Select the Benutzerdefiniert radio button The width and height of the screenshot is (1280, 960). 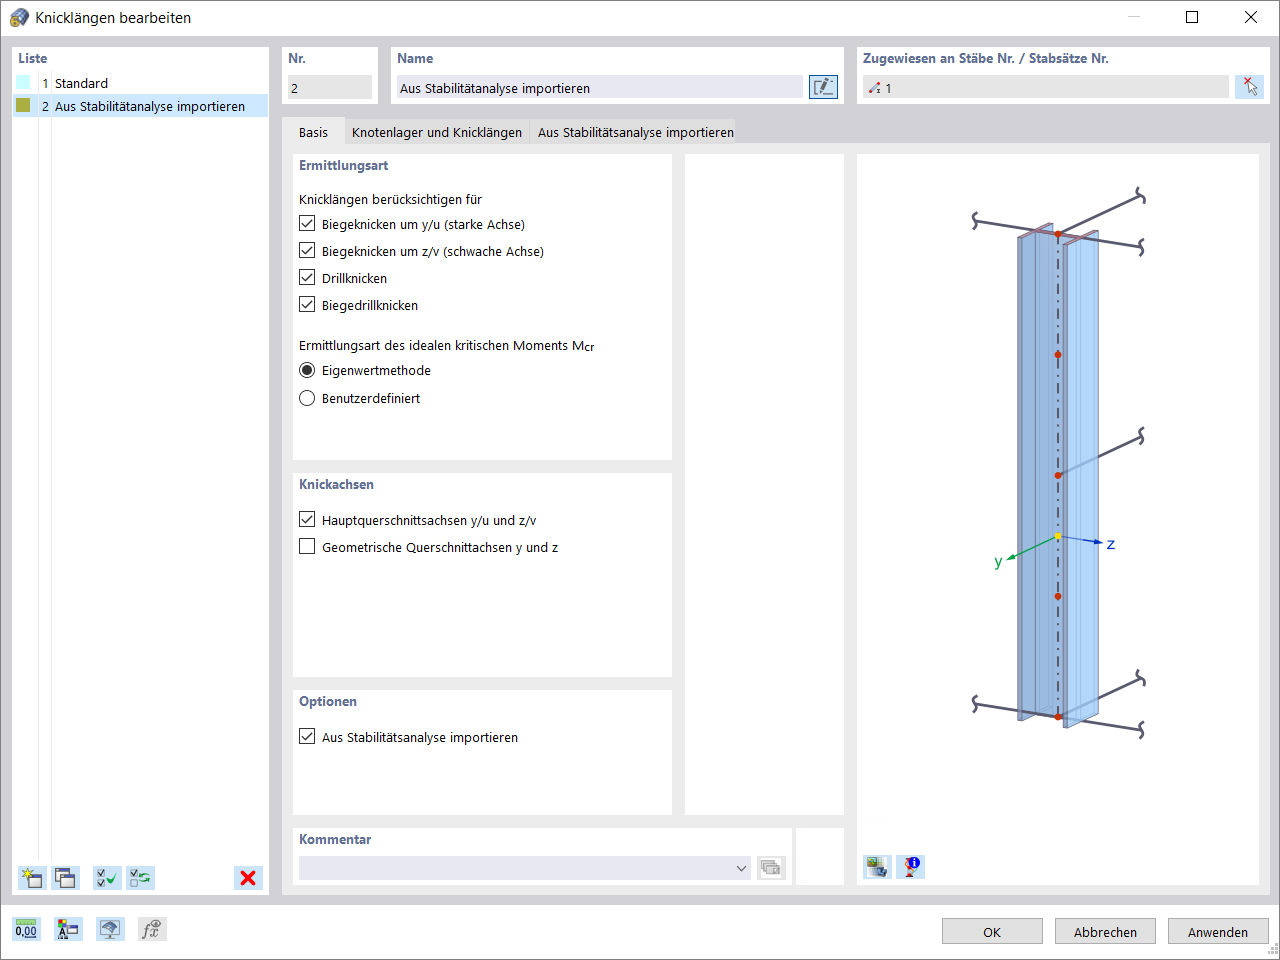(307, 398)
